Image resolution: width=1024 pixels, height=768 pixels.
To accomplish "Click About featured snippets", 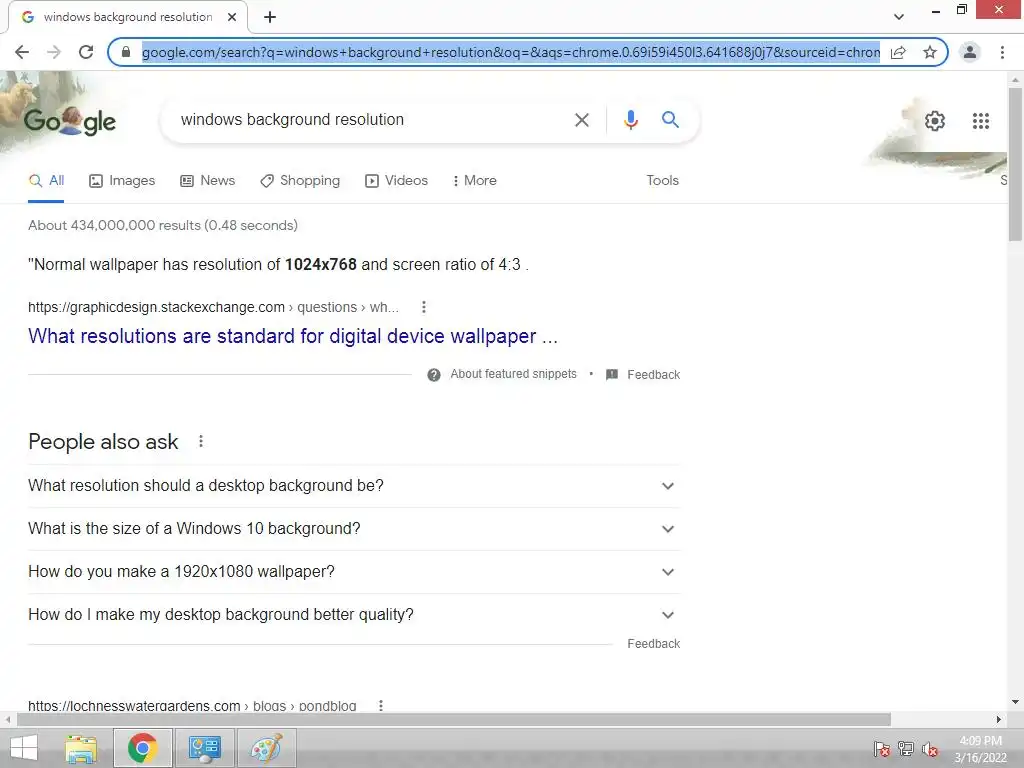I will pyautogui.click(x=513, y=374).
